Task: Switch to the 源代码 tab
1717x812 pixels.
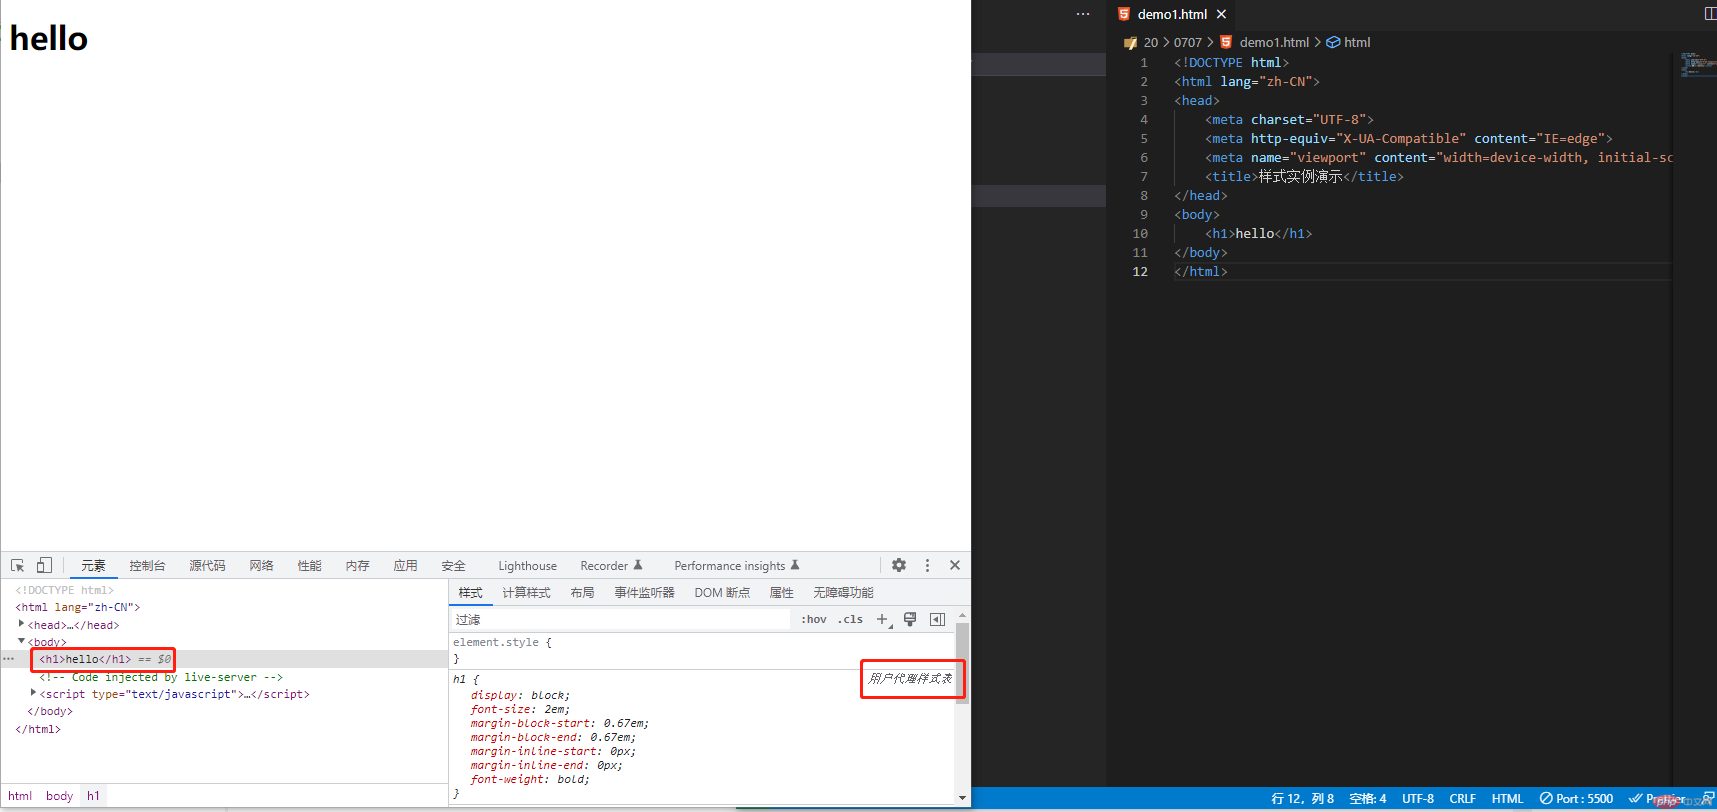Action: [207, 566]
